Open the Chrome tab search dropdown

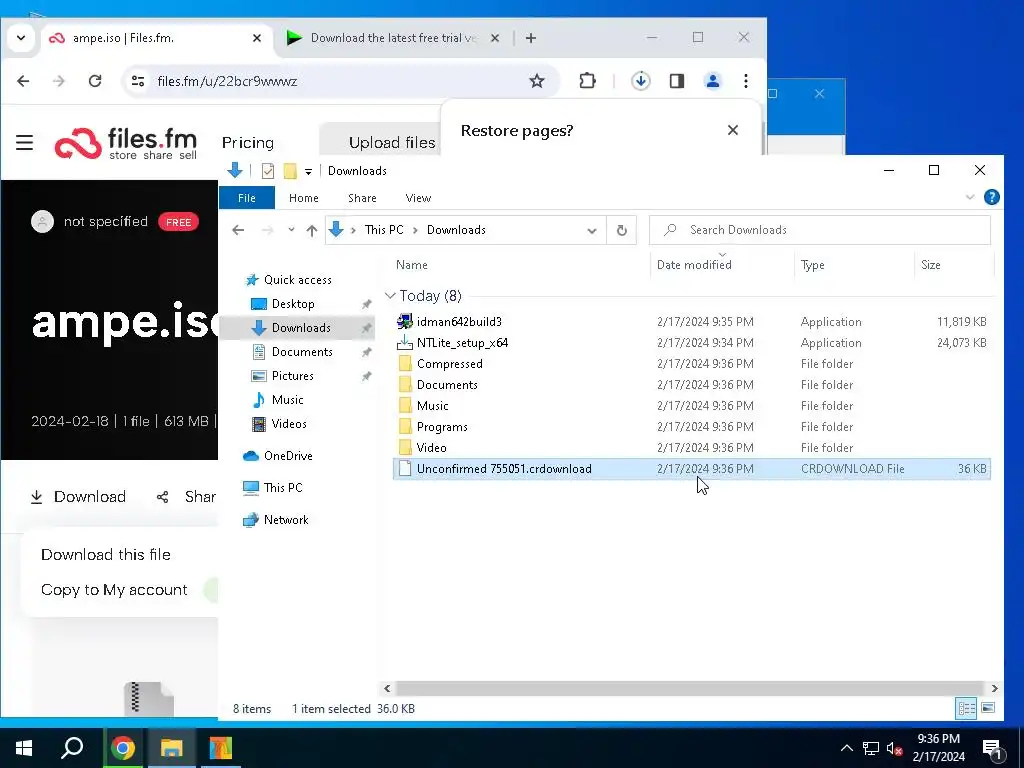point(21,38)
